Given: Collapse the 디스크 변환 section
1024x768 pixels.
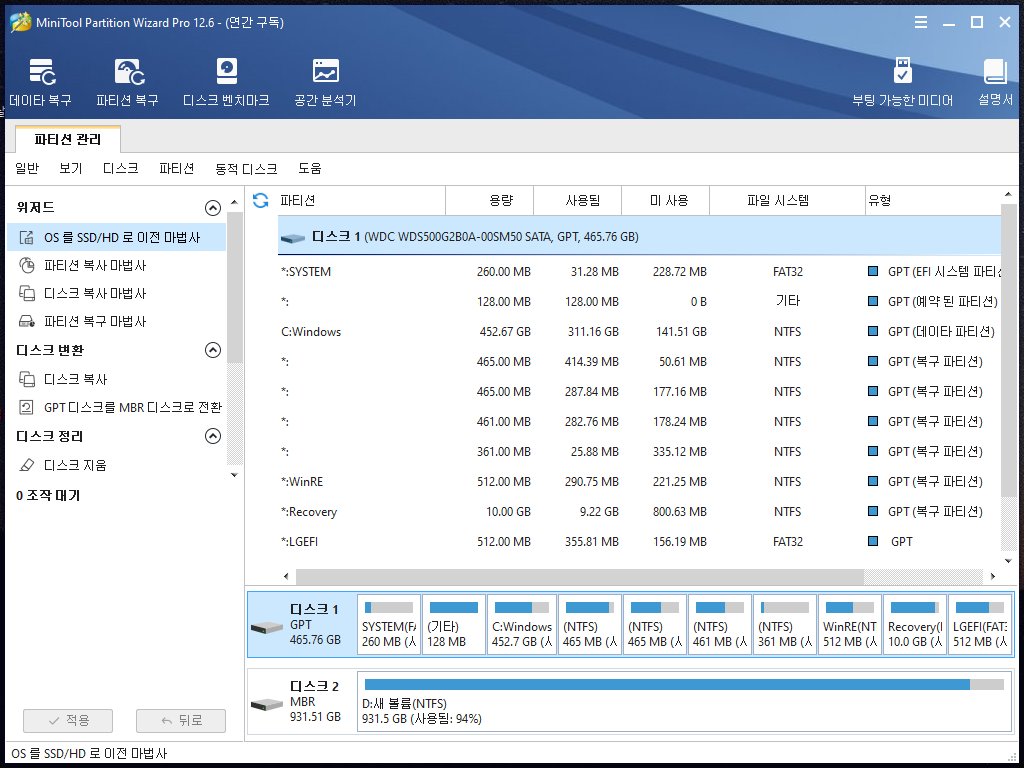Looking at the screenshot, I should coord(213,350).
